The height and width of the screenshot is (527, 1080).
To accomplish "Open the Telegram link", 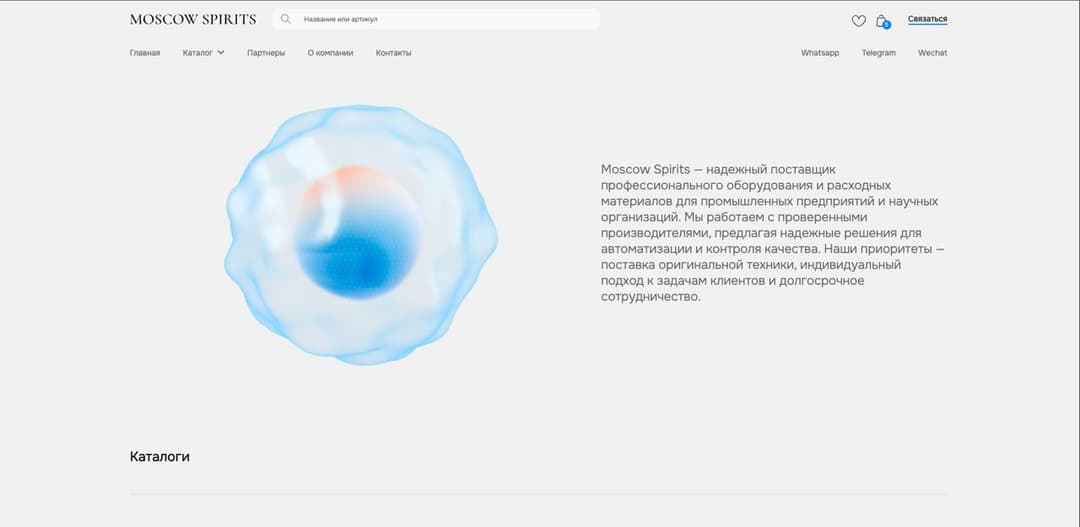I will pos(878,53).
